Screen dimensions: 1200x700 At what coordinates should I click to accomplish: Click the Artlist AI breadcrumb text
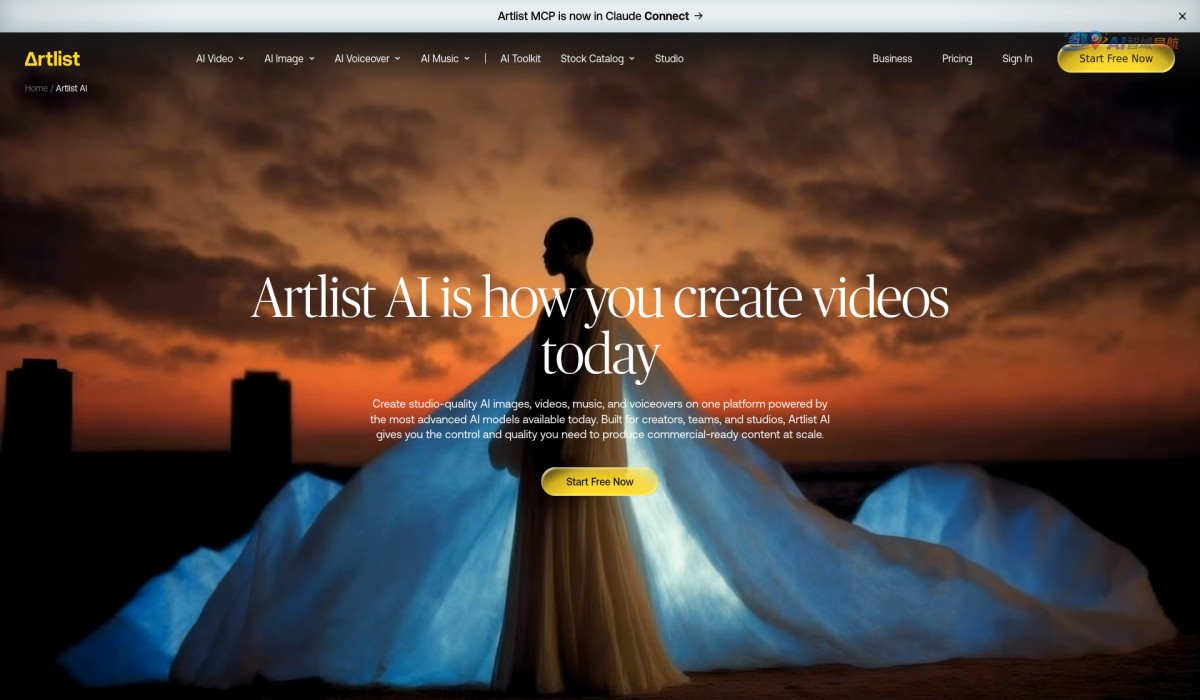click(72, 89)
